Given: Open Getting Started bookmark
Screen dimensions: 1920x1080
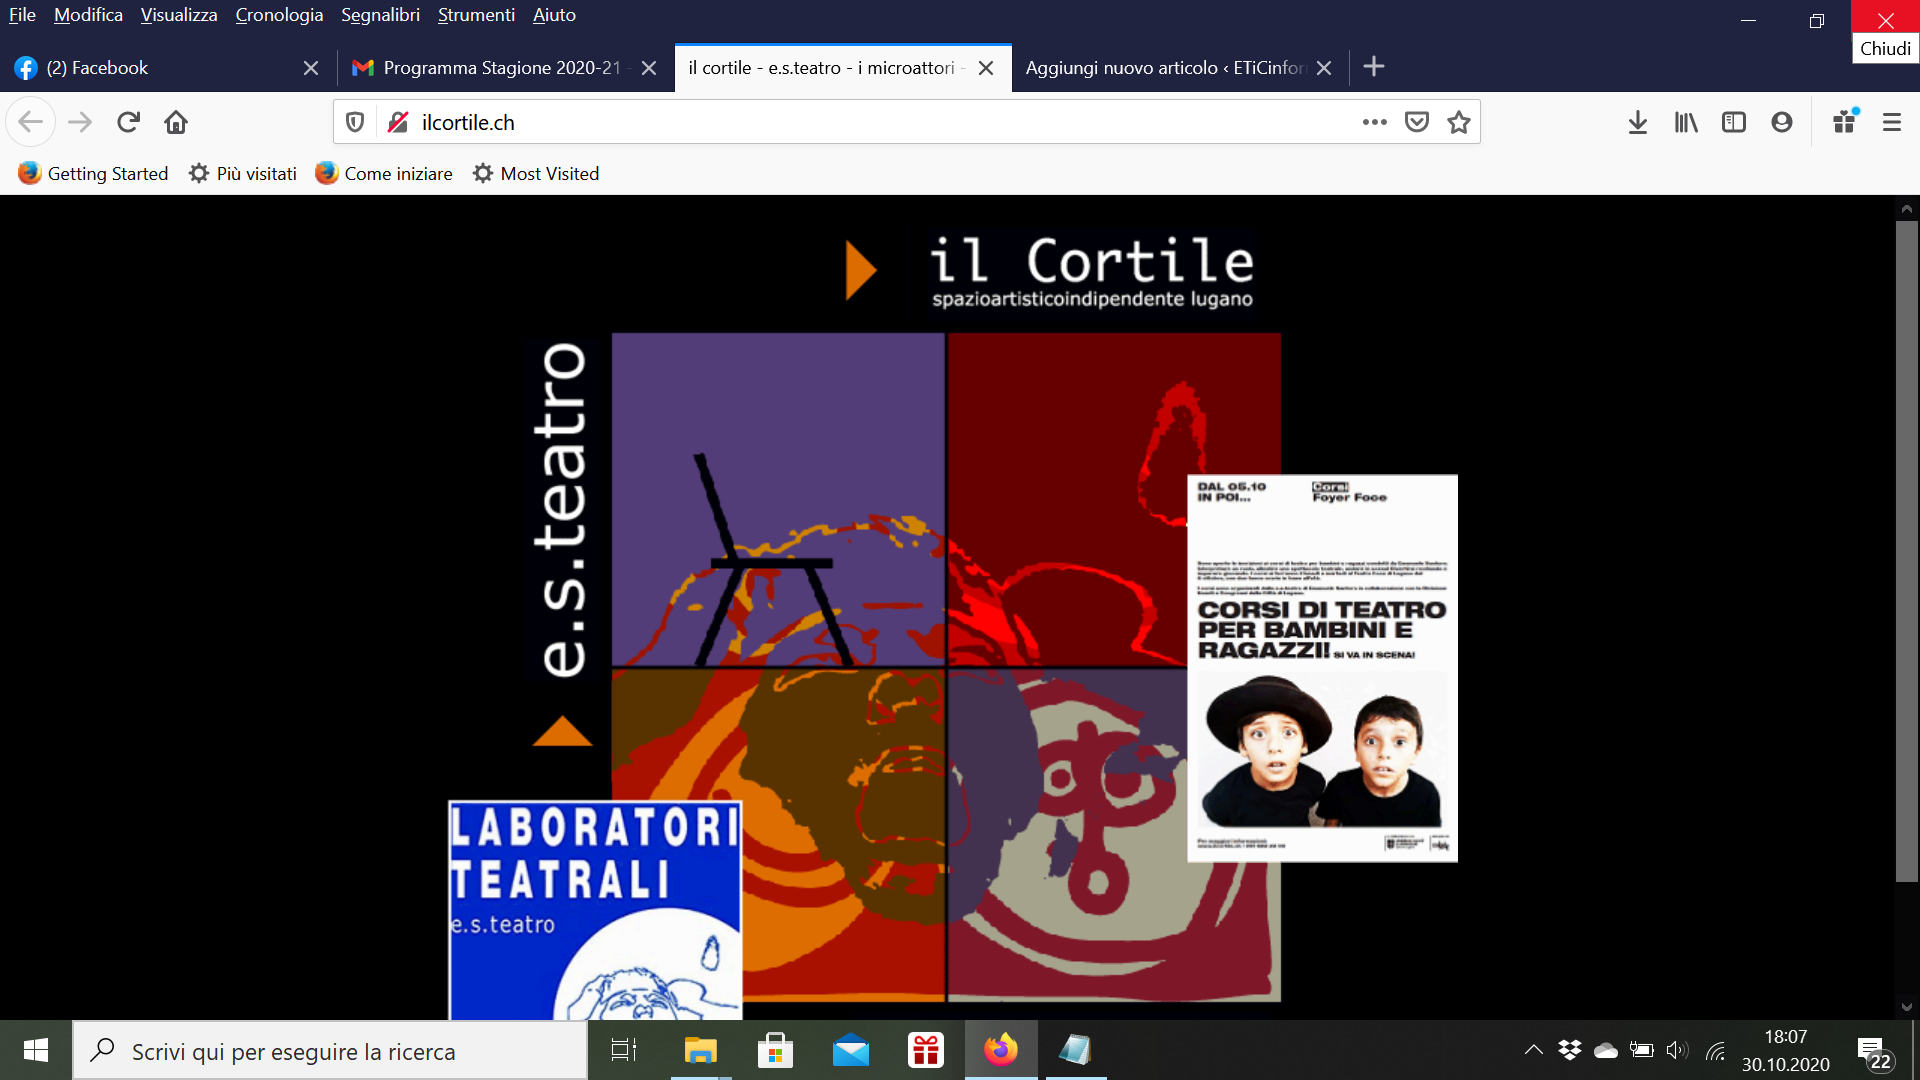Looking at the screenshot, I should tap(93, 174).
